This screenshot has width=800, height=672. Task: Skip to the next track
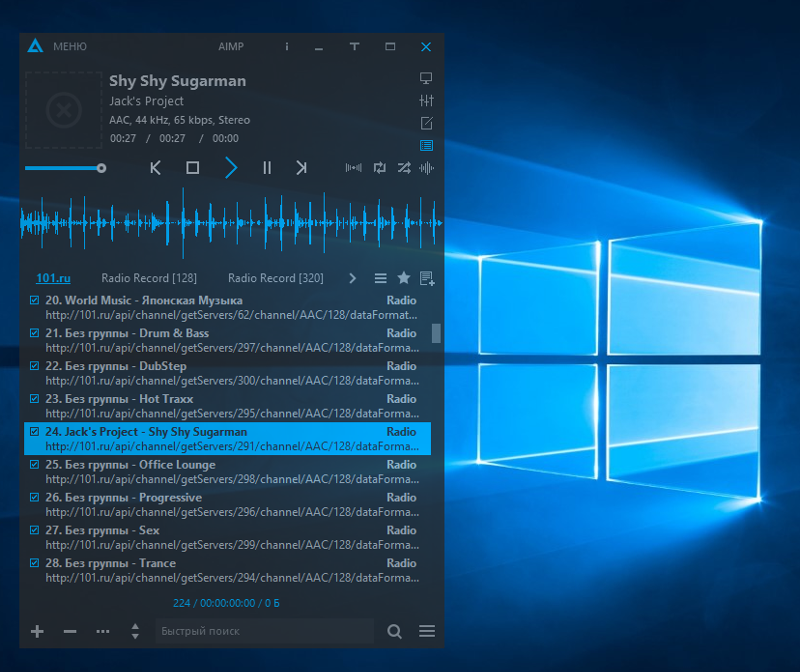point(302,168)
